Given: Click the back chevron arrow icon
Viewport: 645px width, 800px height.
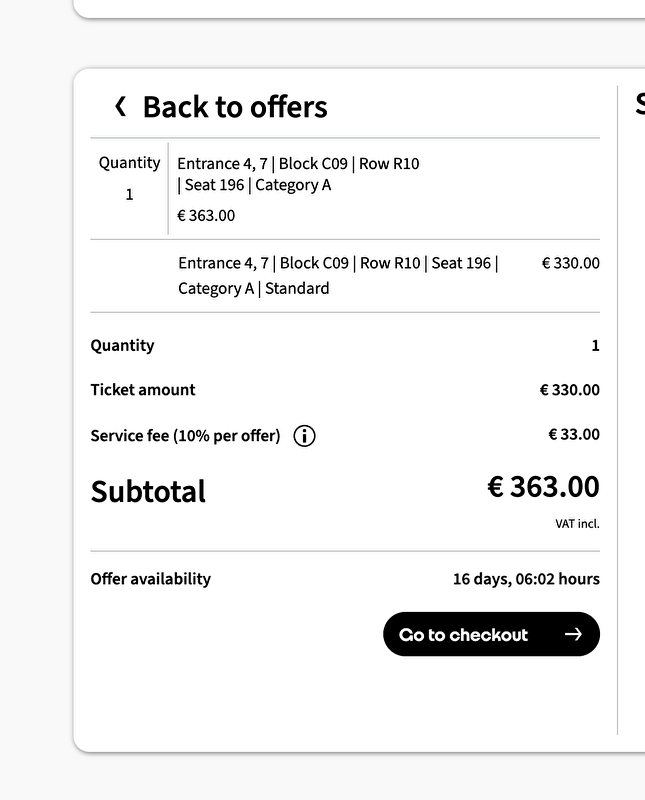Looking at the screenshot, I should (121, 107).
